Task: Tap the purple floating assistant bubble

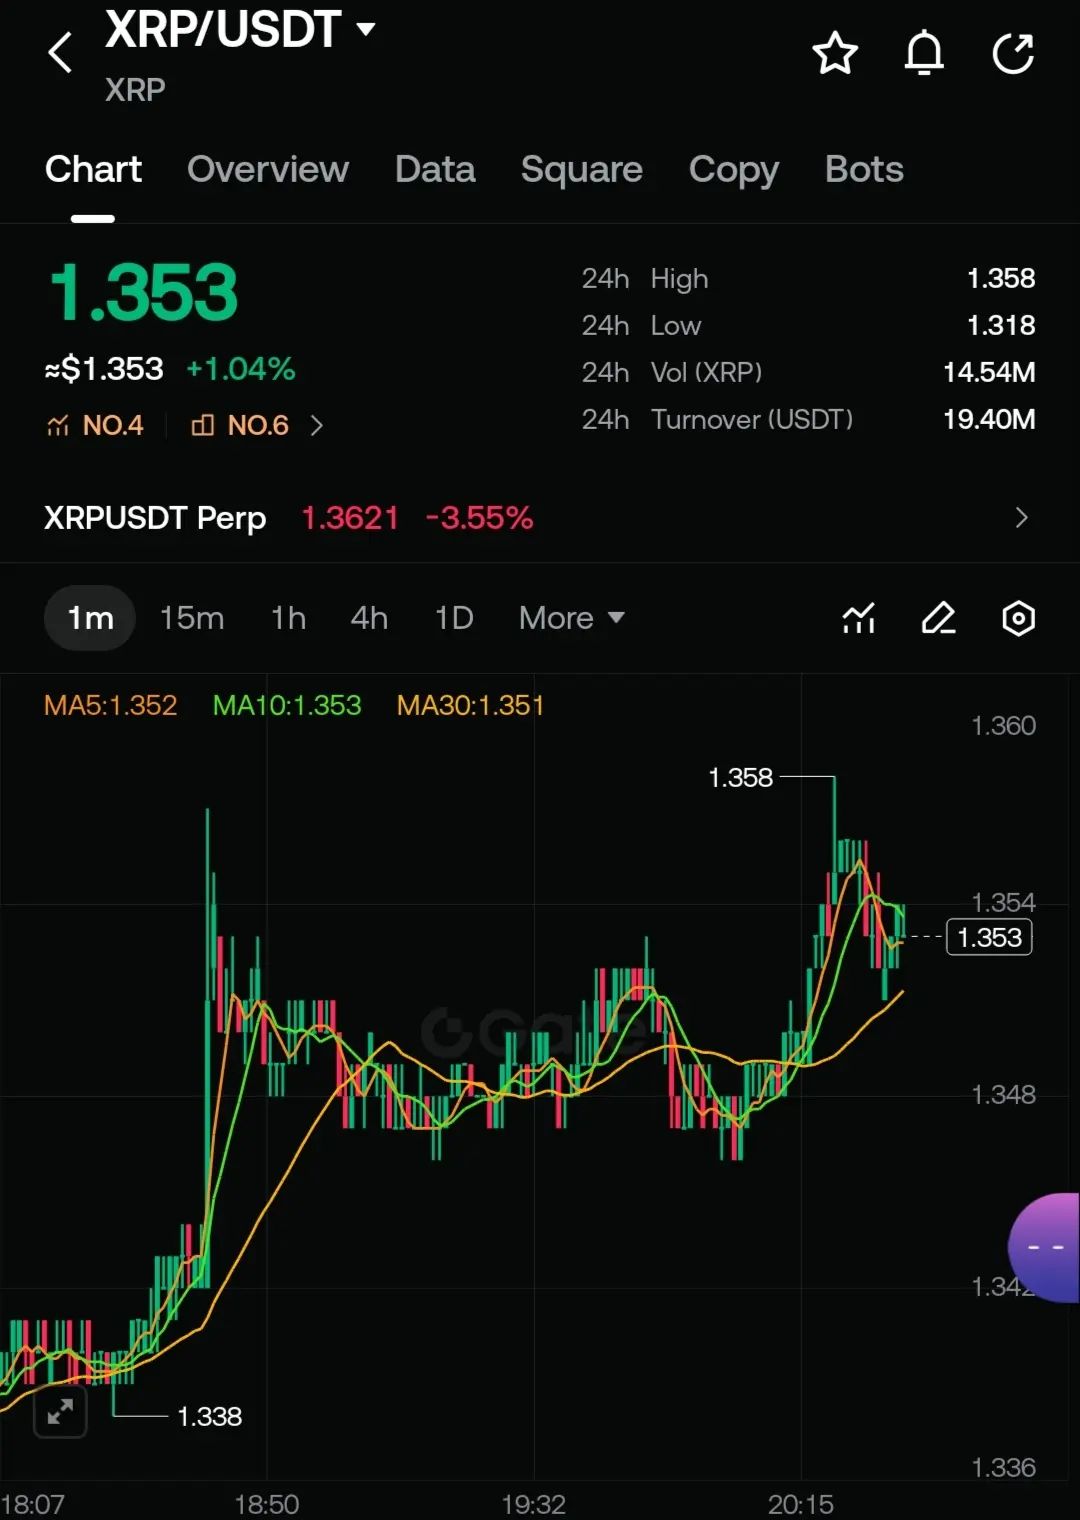Action: (x=1045, y=1247)
